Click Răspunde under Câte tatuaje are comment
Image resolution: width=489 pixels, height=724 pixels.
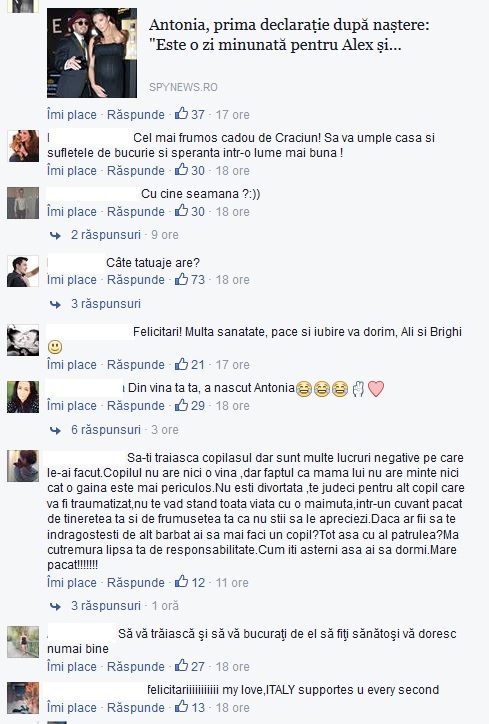[x=136, y=280]
